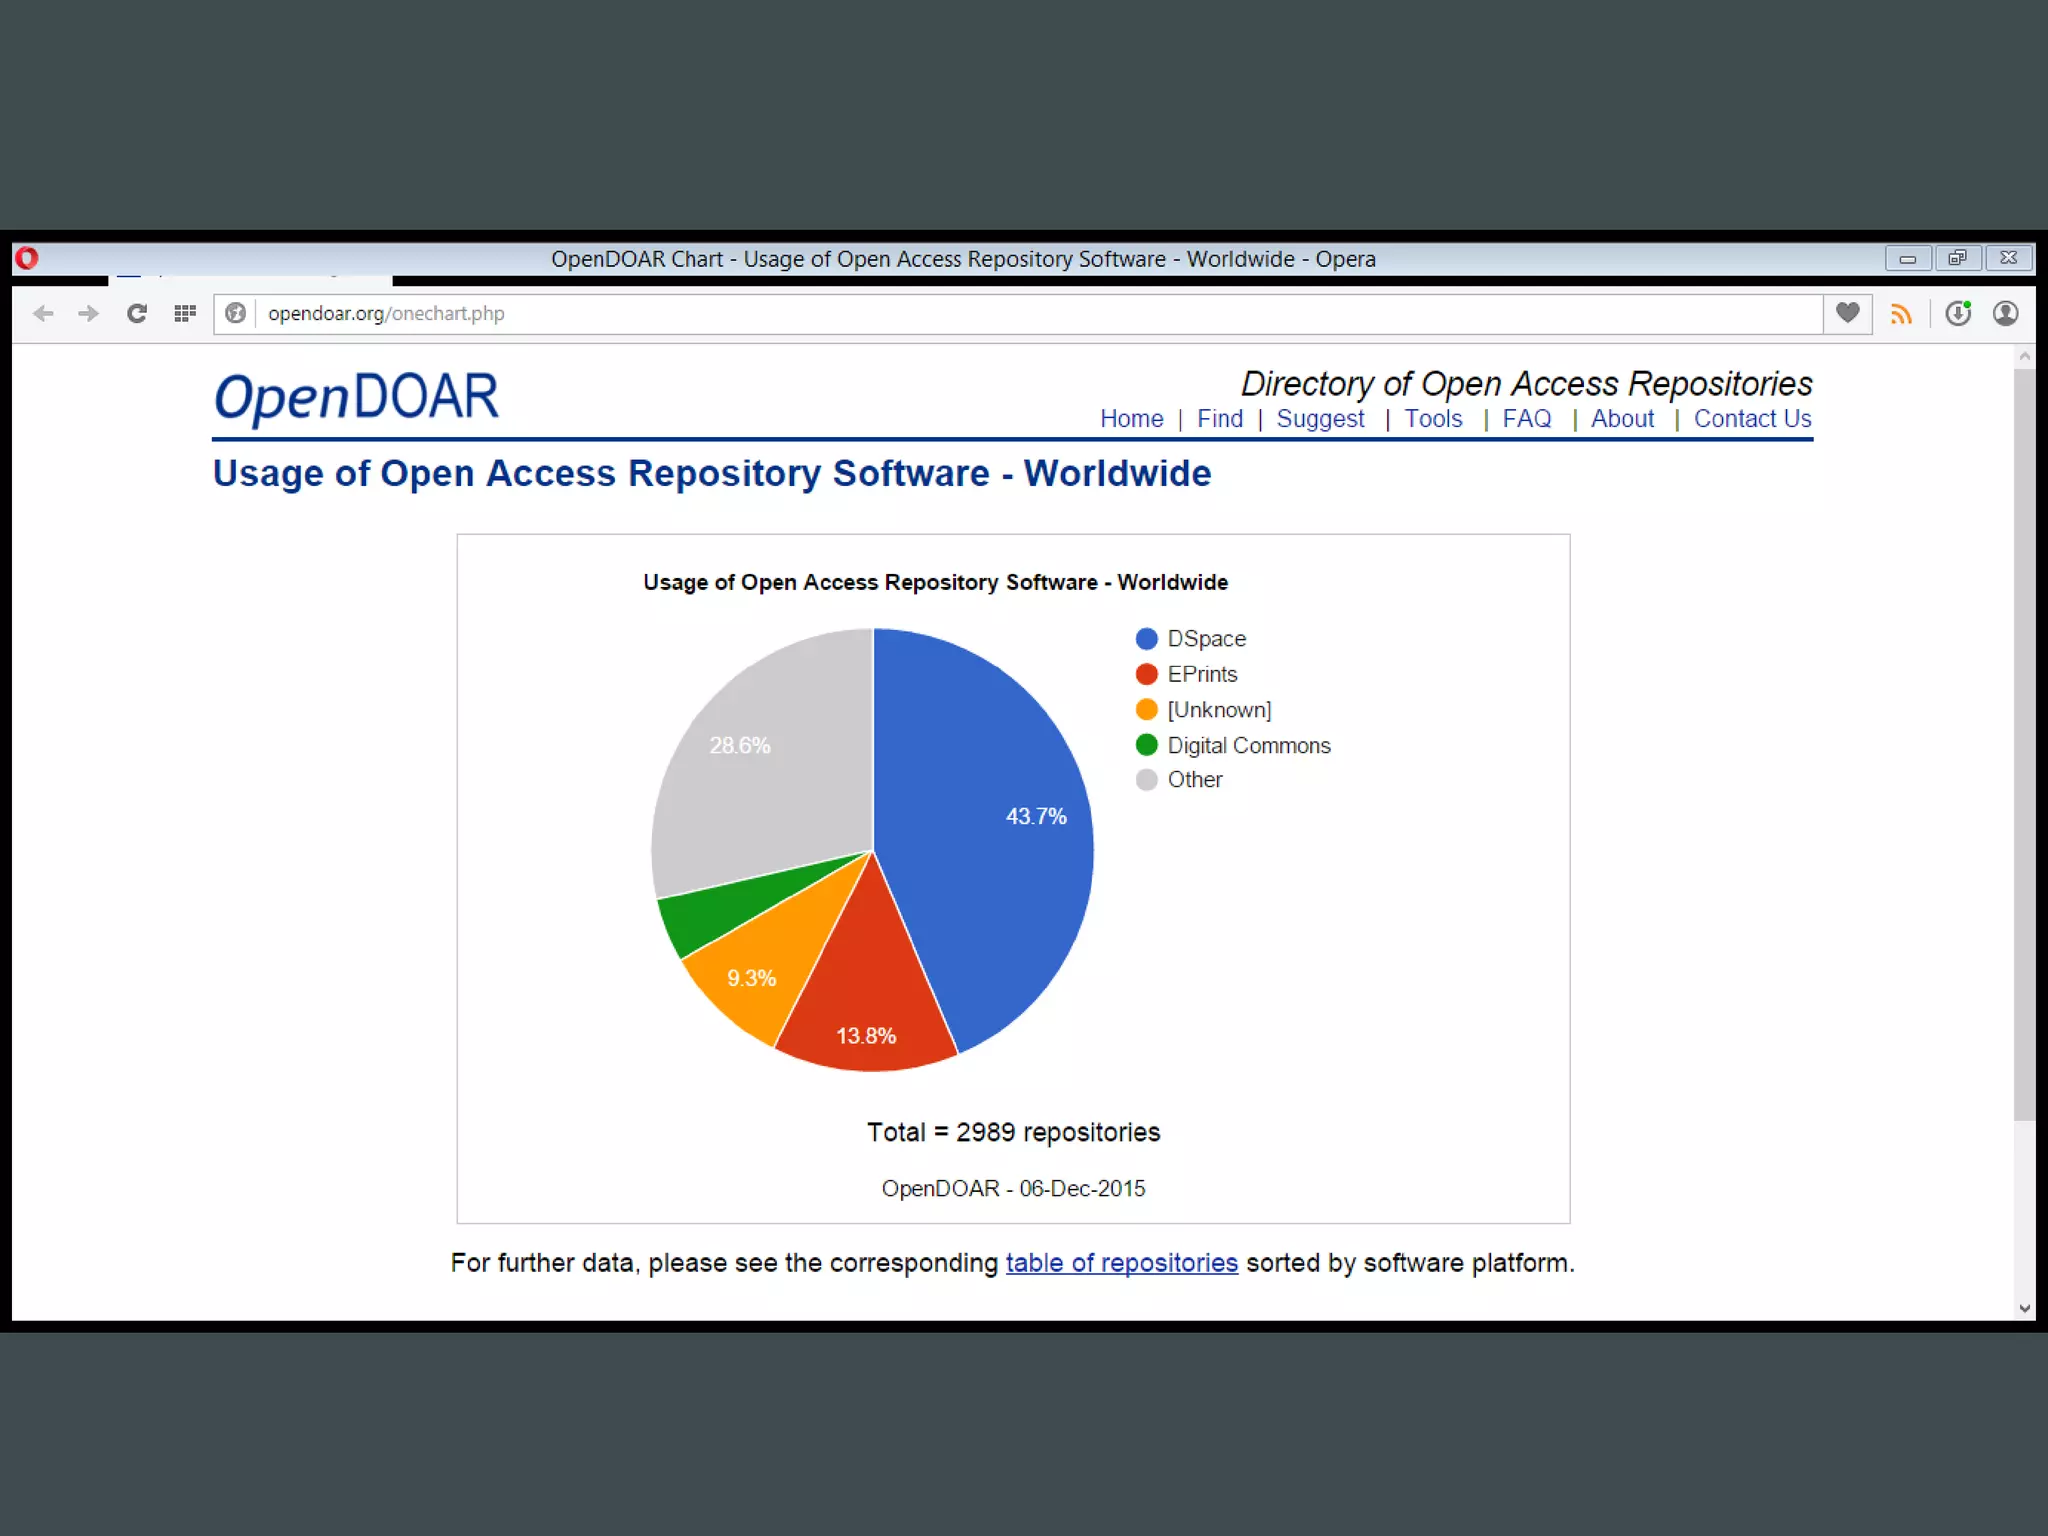Image resolution: width=2048 pixels, height=1536 pixels.
Task: Follow the table of repositories link
Action: (x=1121, y=1263)
